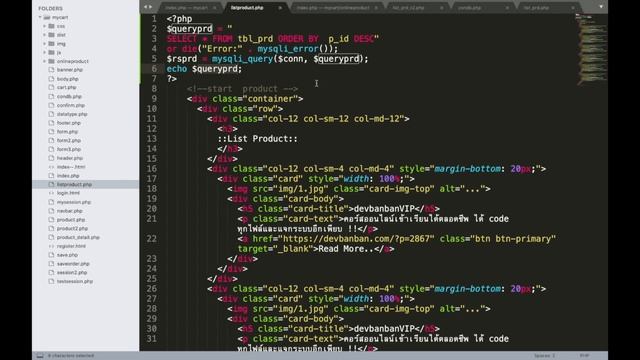
Task: Click the banner.php file icon
Action: point(51,70)
